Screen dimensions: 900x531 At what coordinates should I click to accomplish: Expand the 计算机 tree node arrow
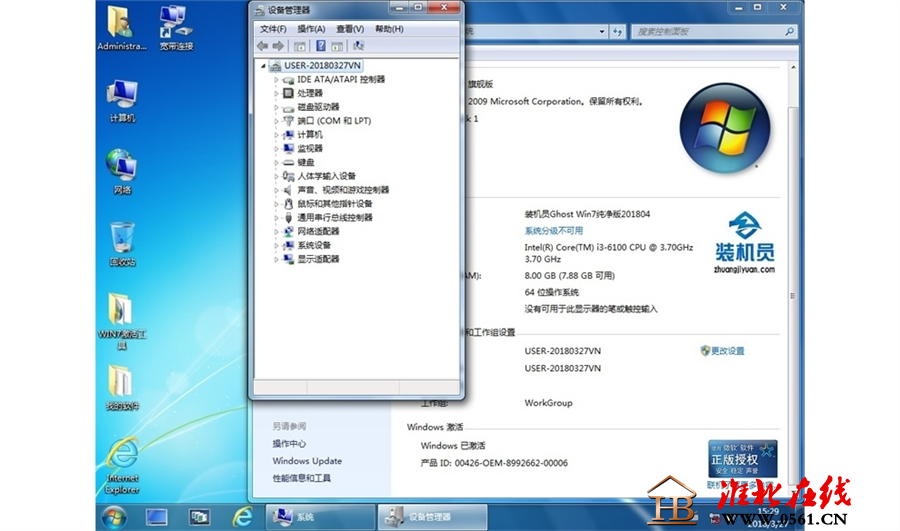[x=276, y=135]
